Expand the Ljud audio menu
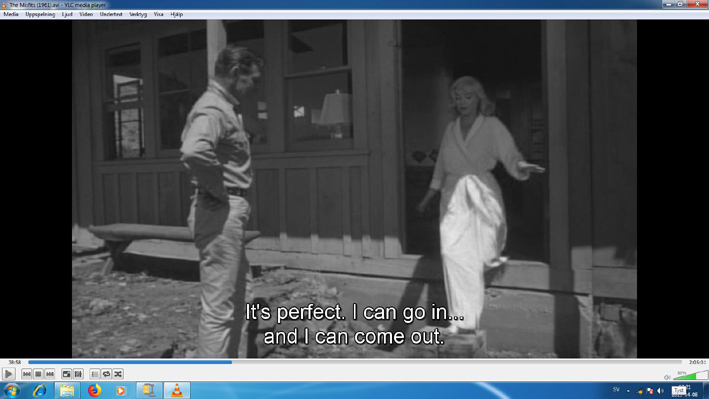The height and width of the screenshot is (399, 709). pos(67,14)
